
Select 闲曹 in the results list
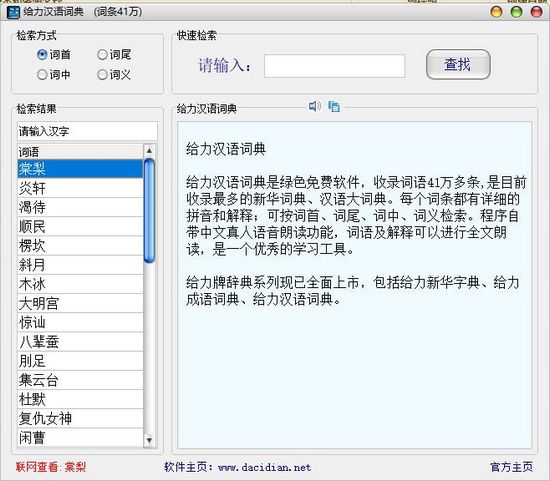[x=80, y=437]
